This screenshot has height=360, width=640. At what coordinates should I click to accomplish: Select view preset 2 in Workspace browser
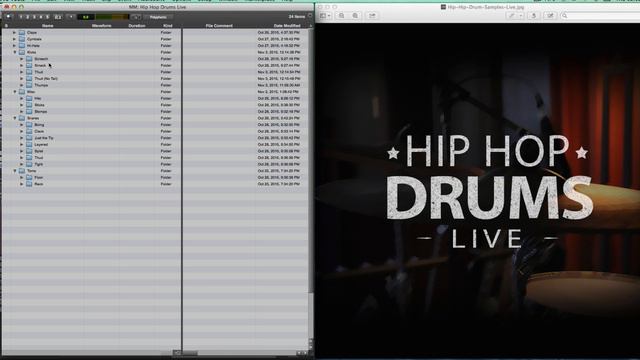(x=27, y=17)
